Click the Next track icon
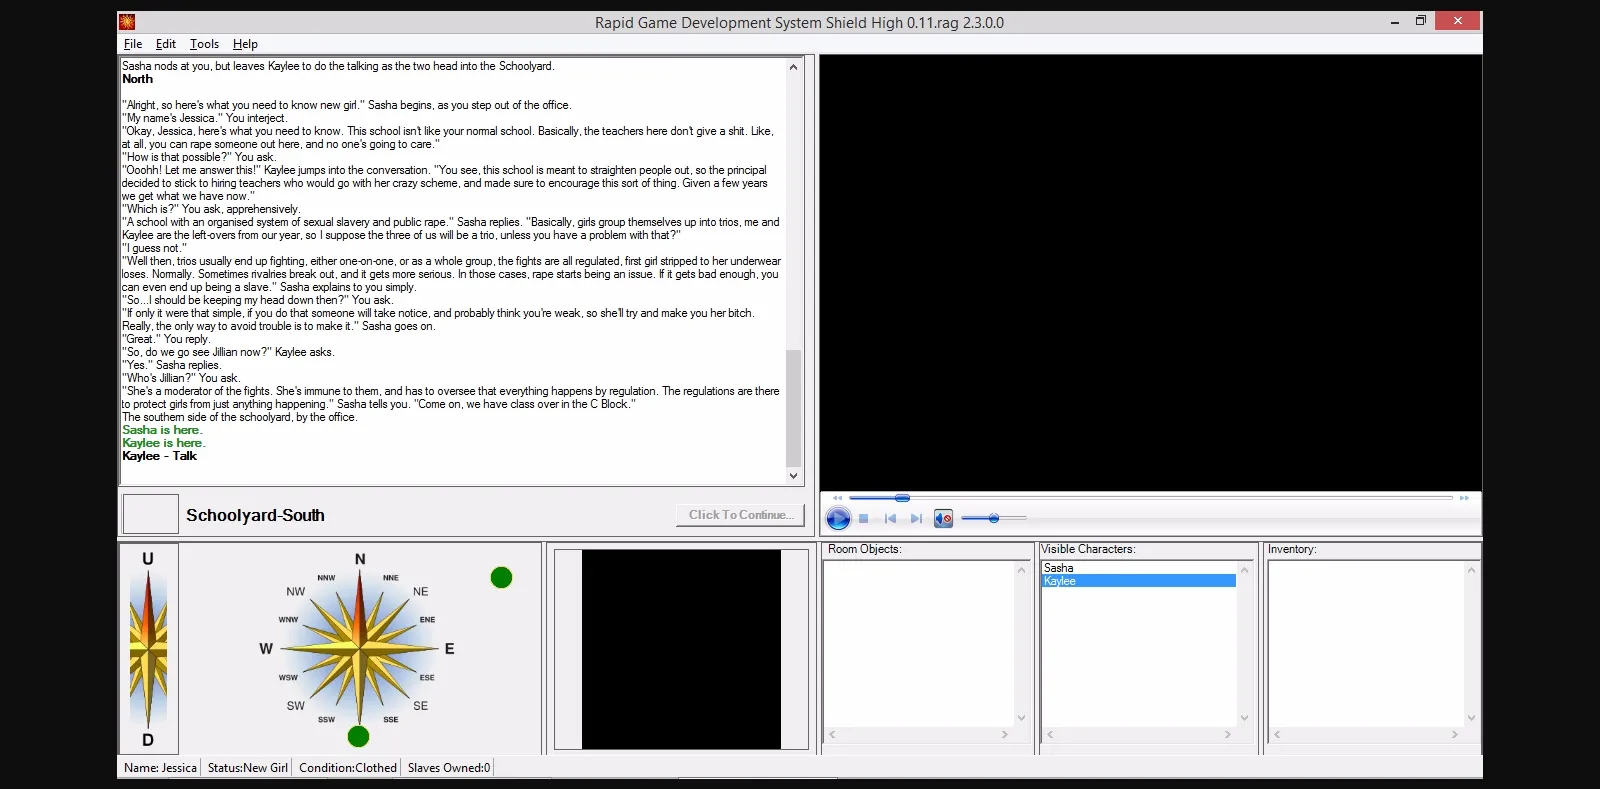 (x=916, y=518)
